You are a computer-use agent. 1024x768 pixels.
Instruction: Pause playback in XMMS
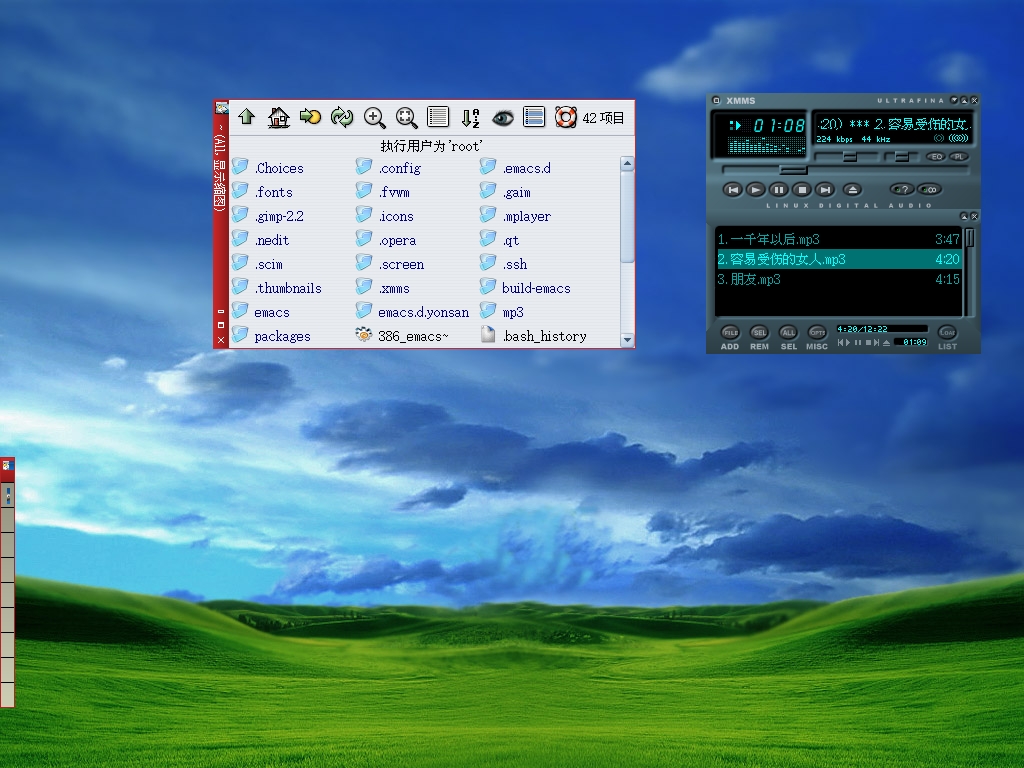(778, 189)
